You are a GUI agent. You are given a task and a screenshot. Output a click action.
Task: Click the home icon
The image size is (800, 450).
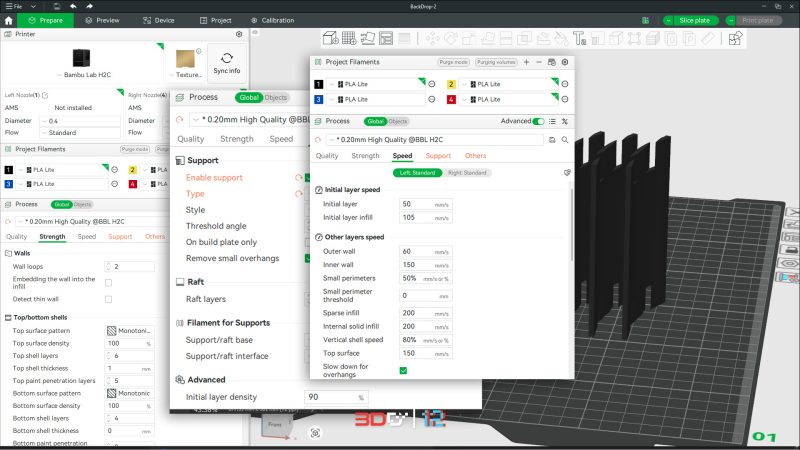pyautogui.click(x=10, y=20)
